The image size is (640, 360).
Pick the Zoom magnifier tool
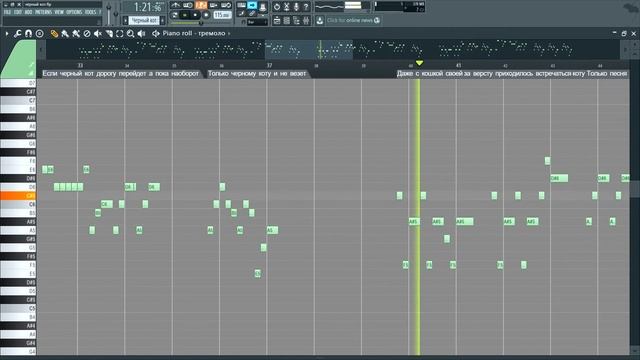pos(131,33)
